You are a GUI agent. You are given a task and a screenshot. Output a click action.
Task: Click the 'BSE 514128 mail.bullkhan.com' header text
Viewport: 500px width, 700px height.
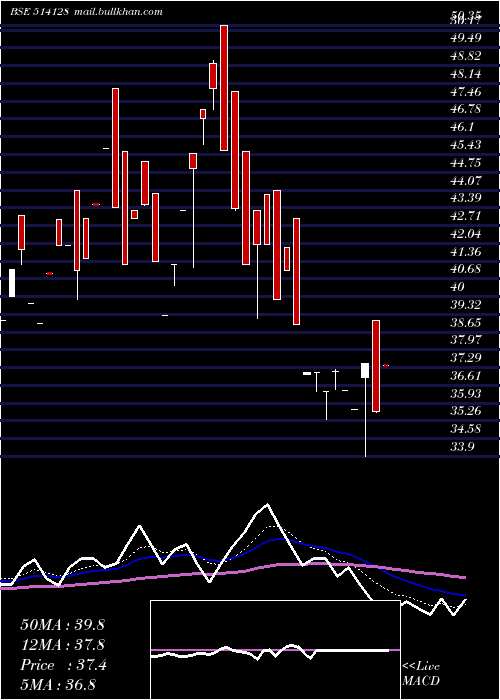tap(87, 12)
